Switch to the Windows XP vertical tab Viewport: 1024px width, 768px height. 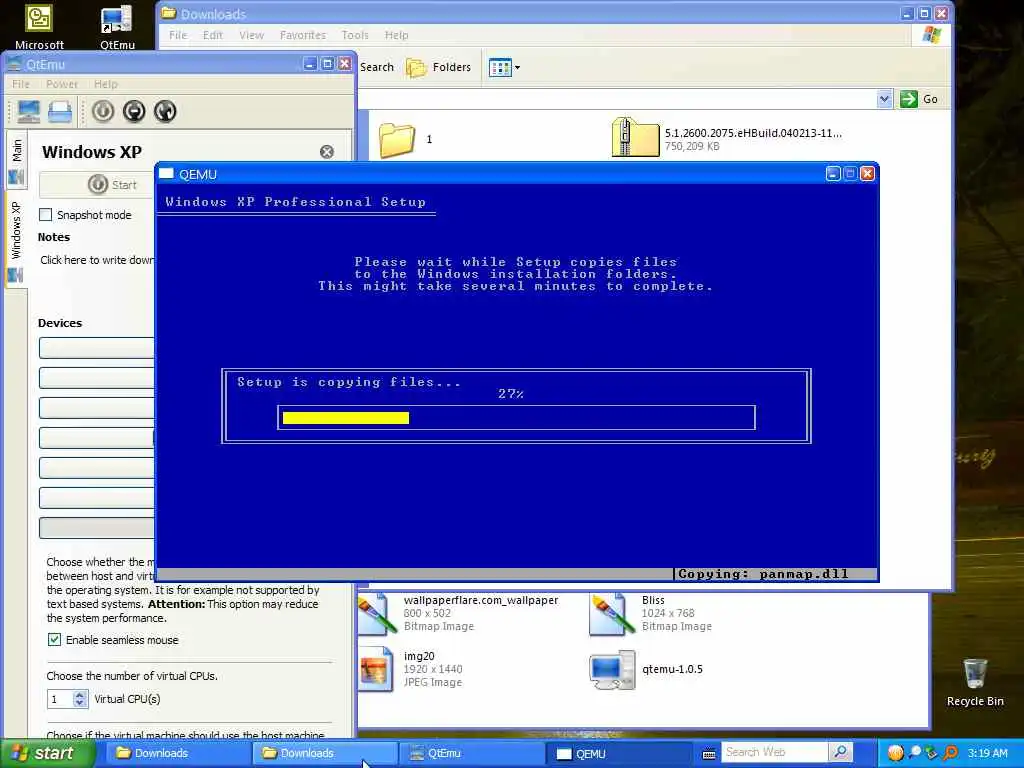point(16,240)
